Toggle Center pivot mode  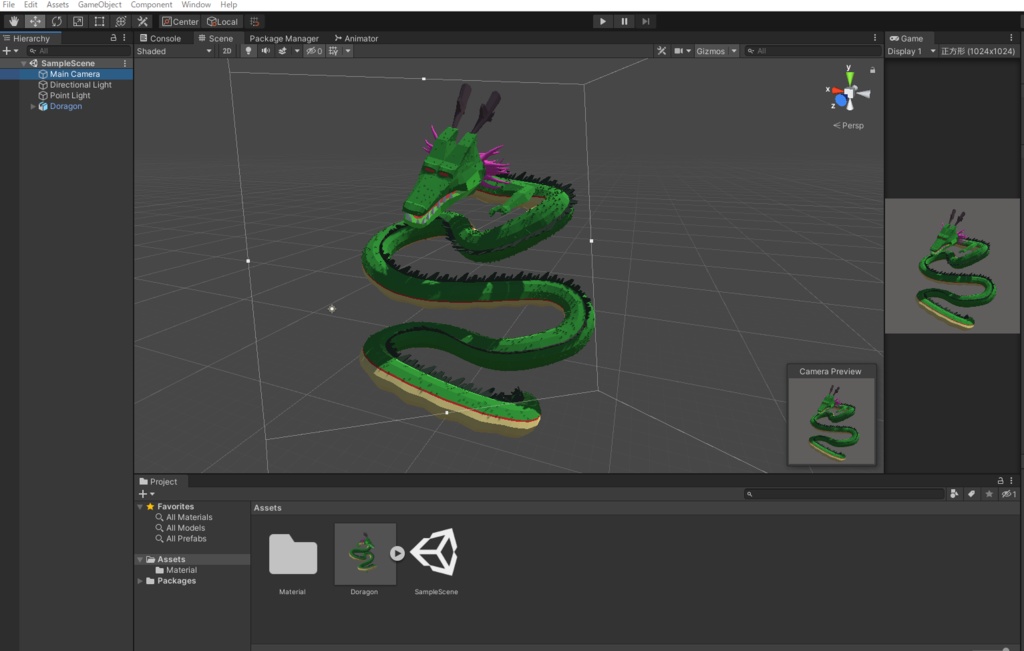pos(180,22)
